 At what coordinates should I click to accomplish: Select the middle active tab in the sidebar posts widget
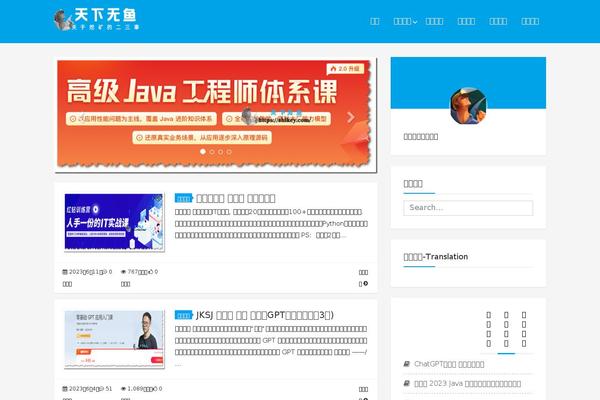click(x=506, y=330)
